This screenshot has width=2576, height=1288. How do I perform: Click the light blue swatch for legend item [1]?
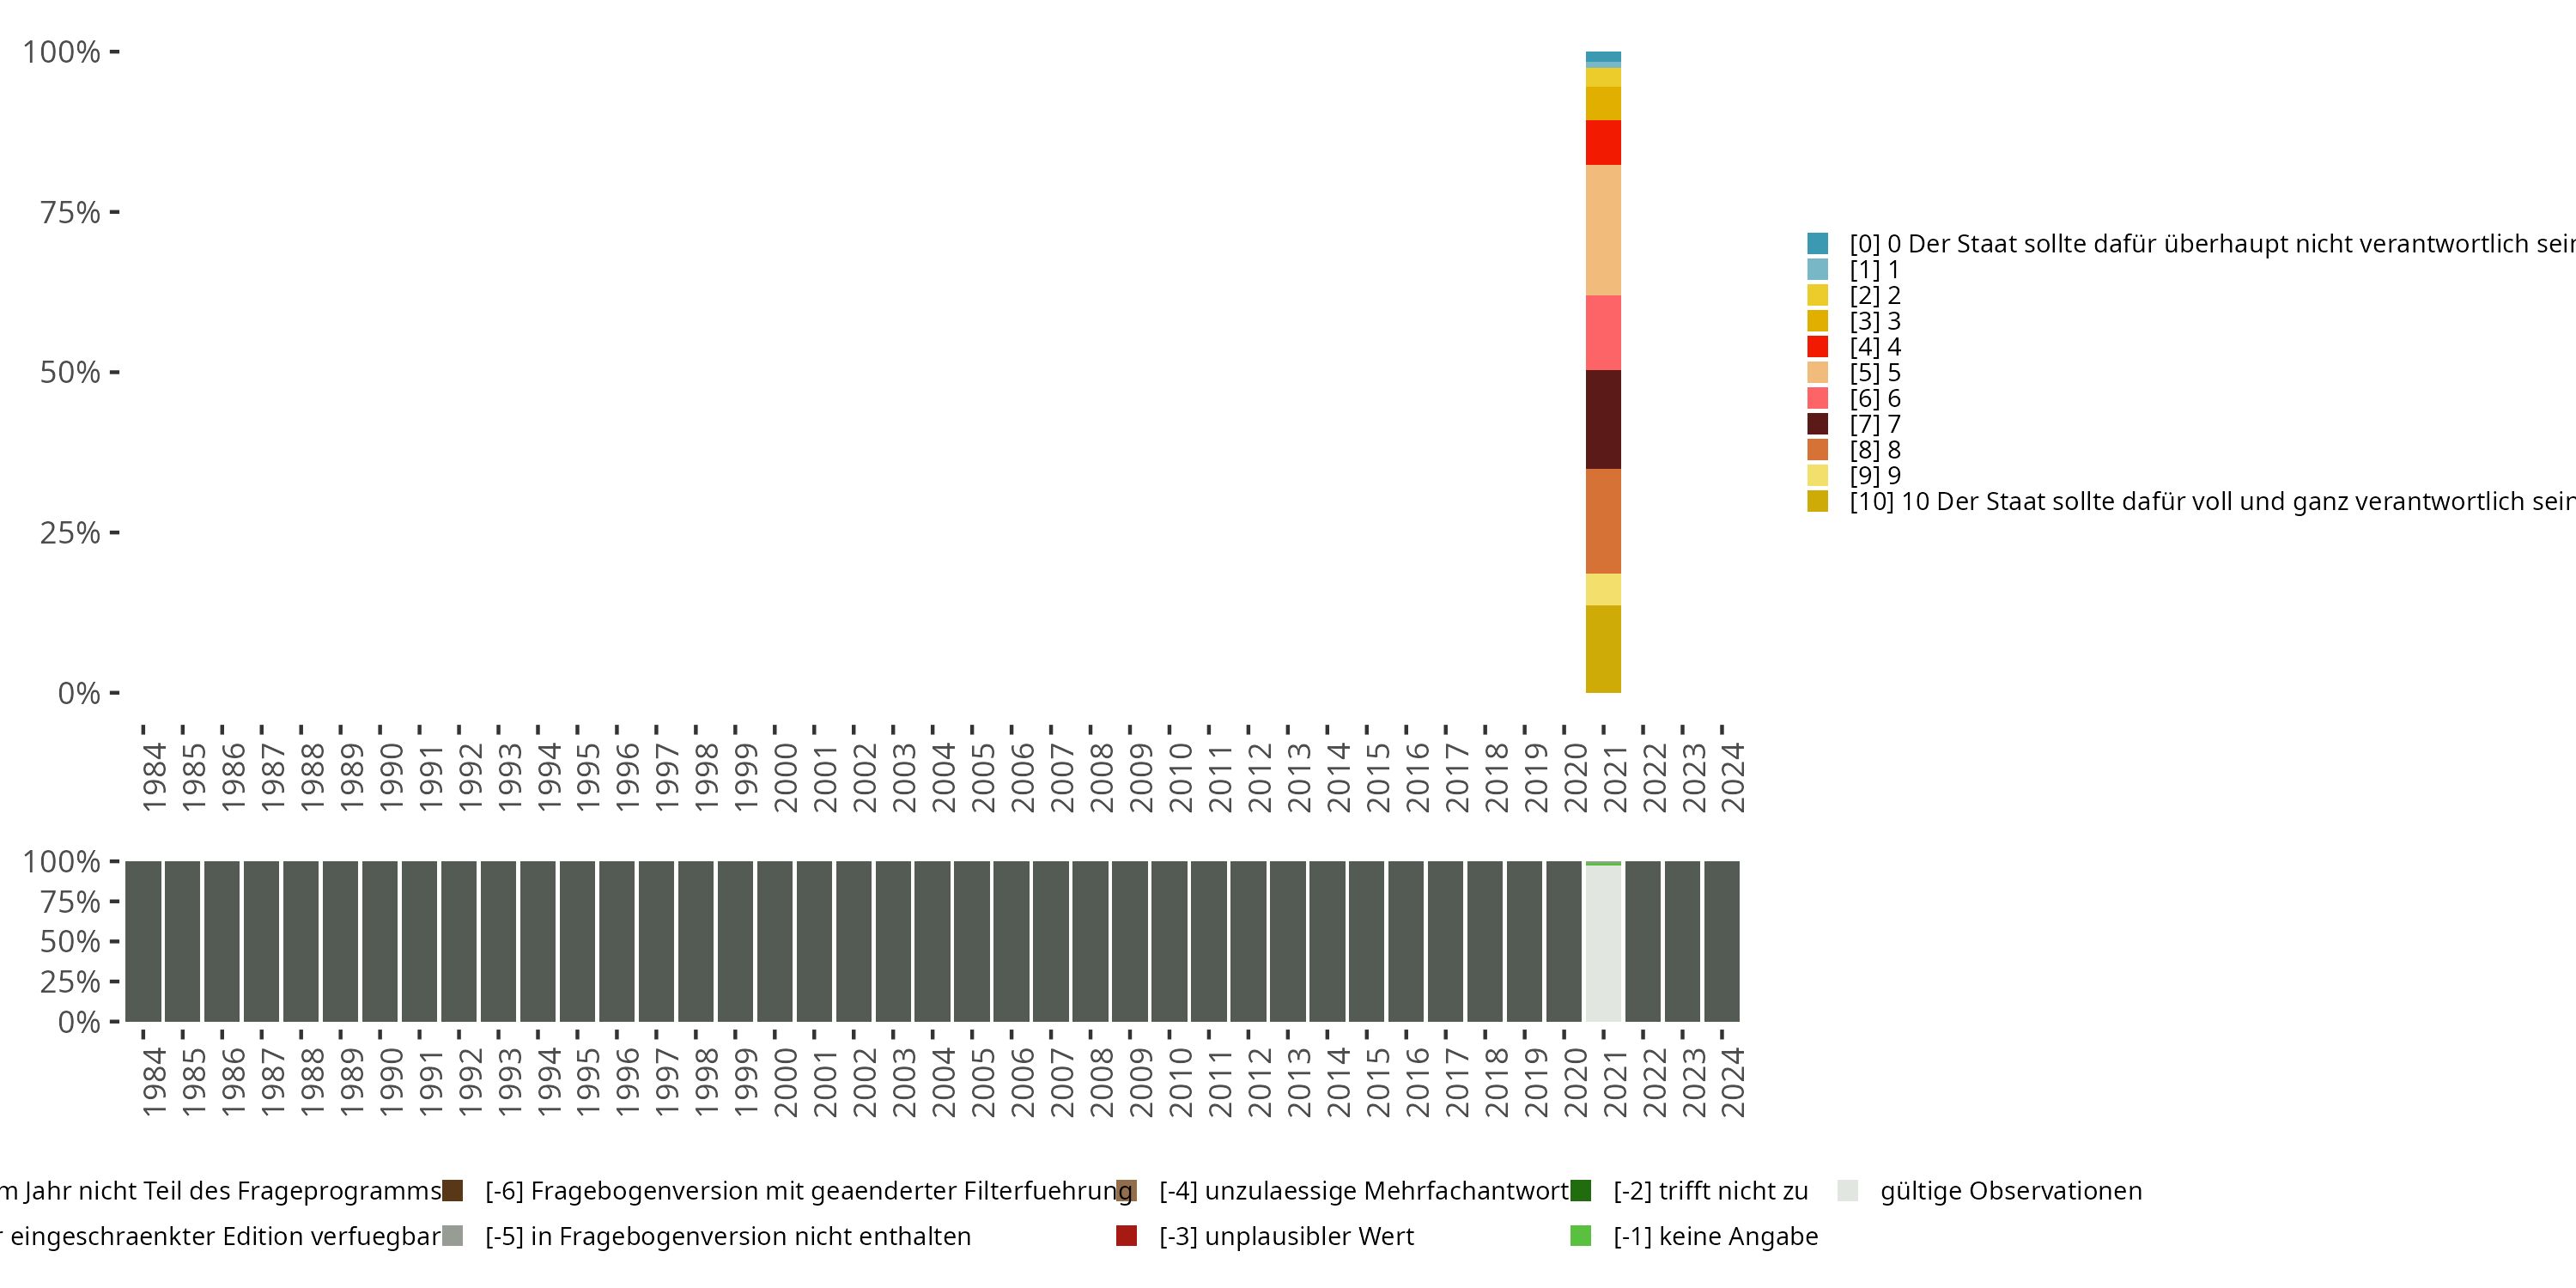coord(1817,269)
